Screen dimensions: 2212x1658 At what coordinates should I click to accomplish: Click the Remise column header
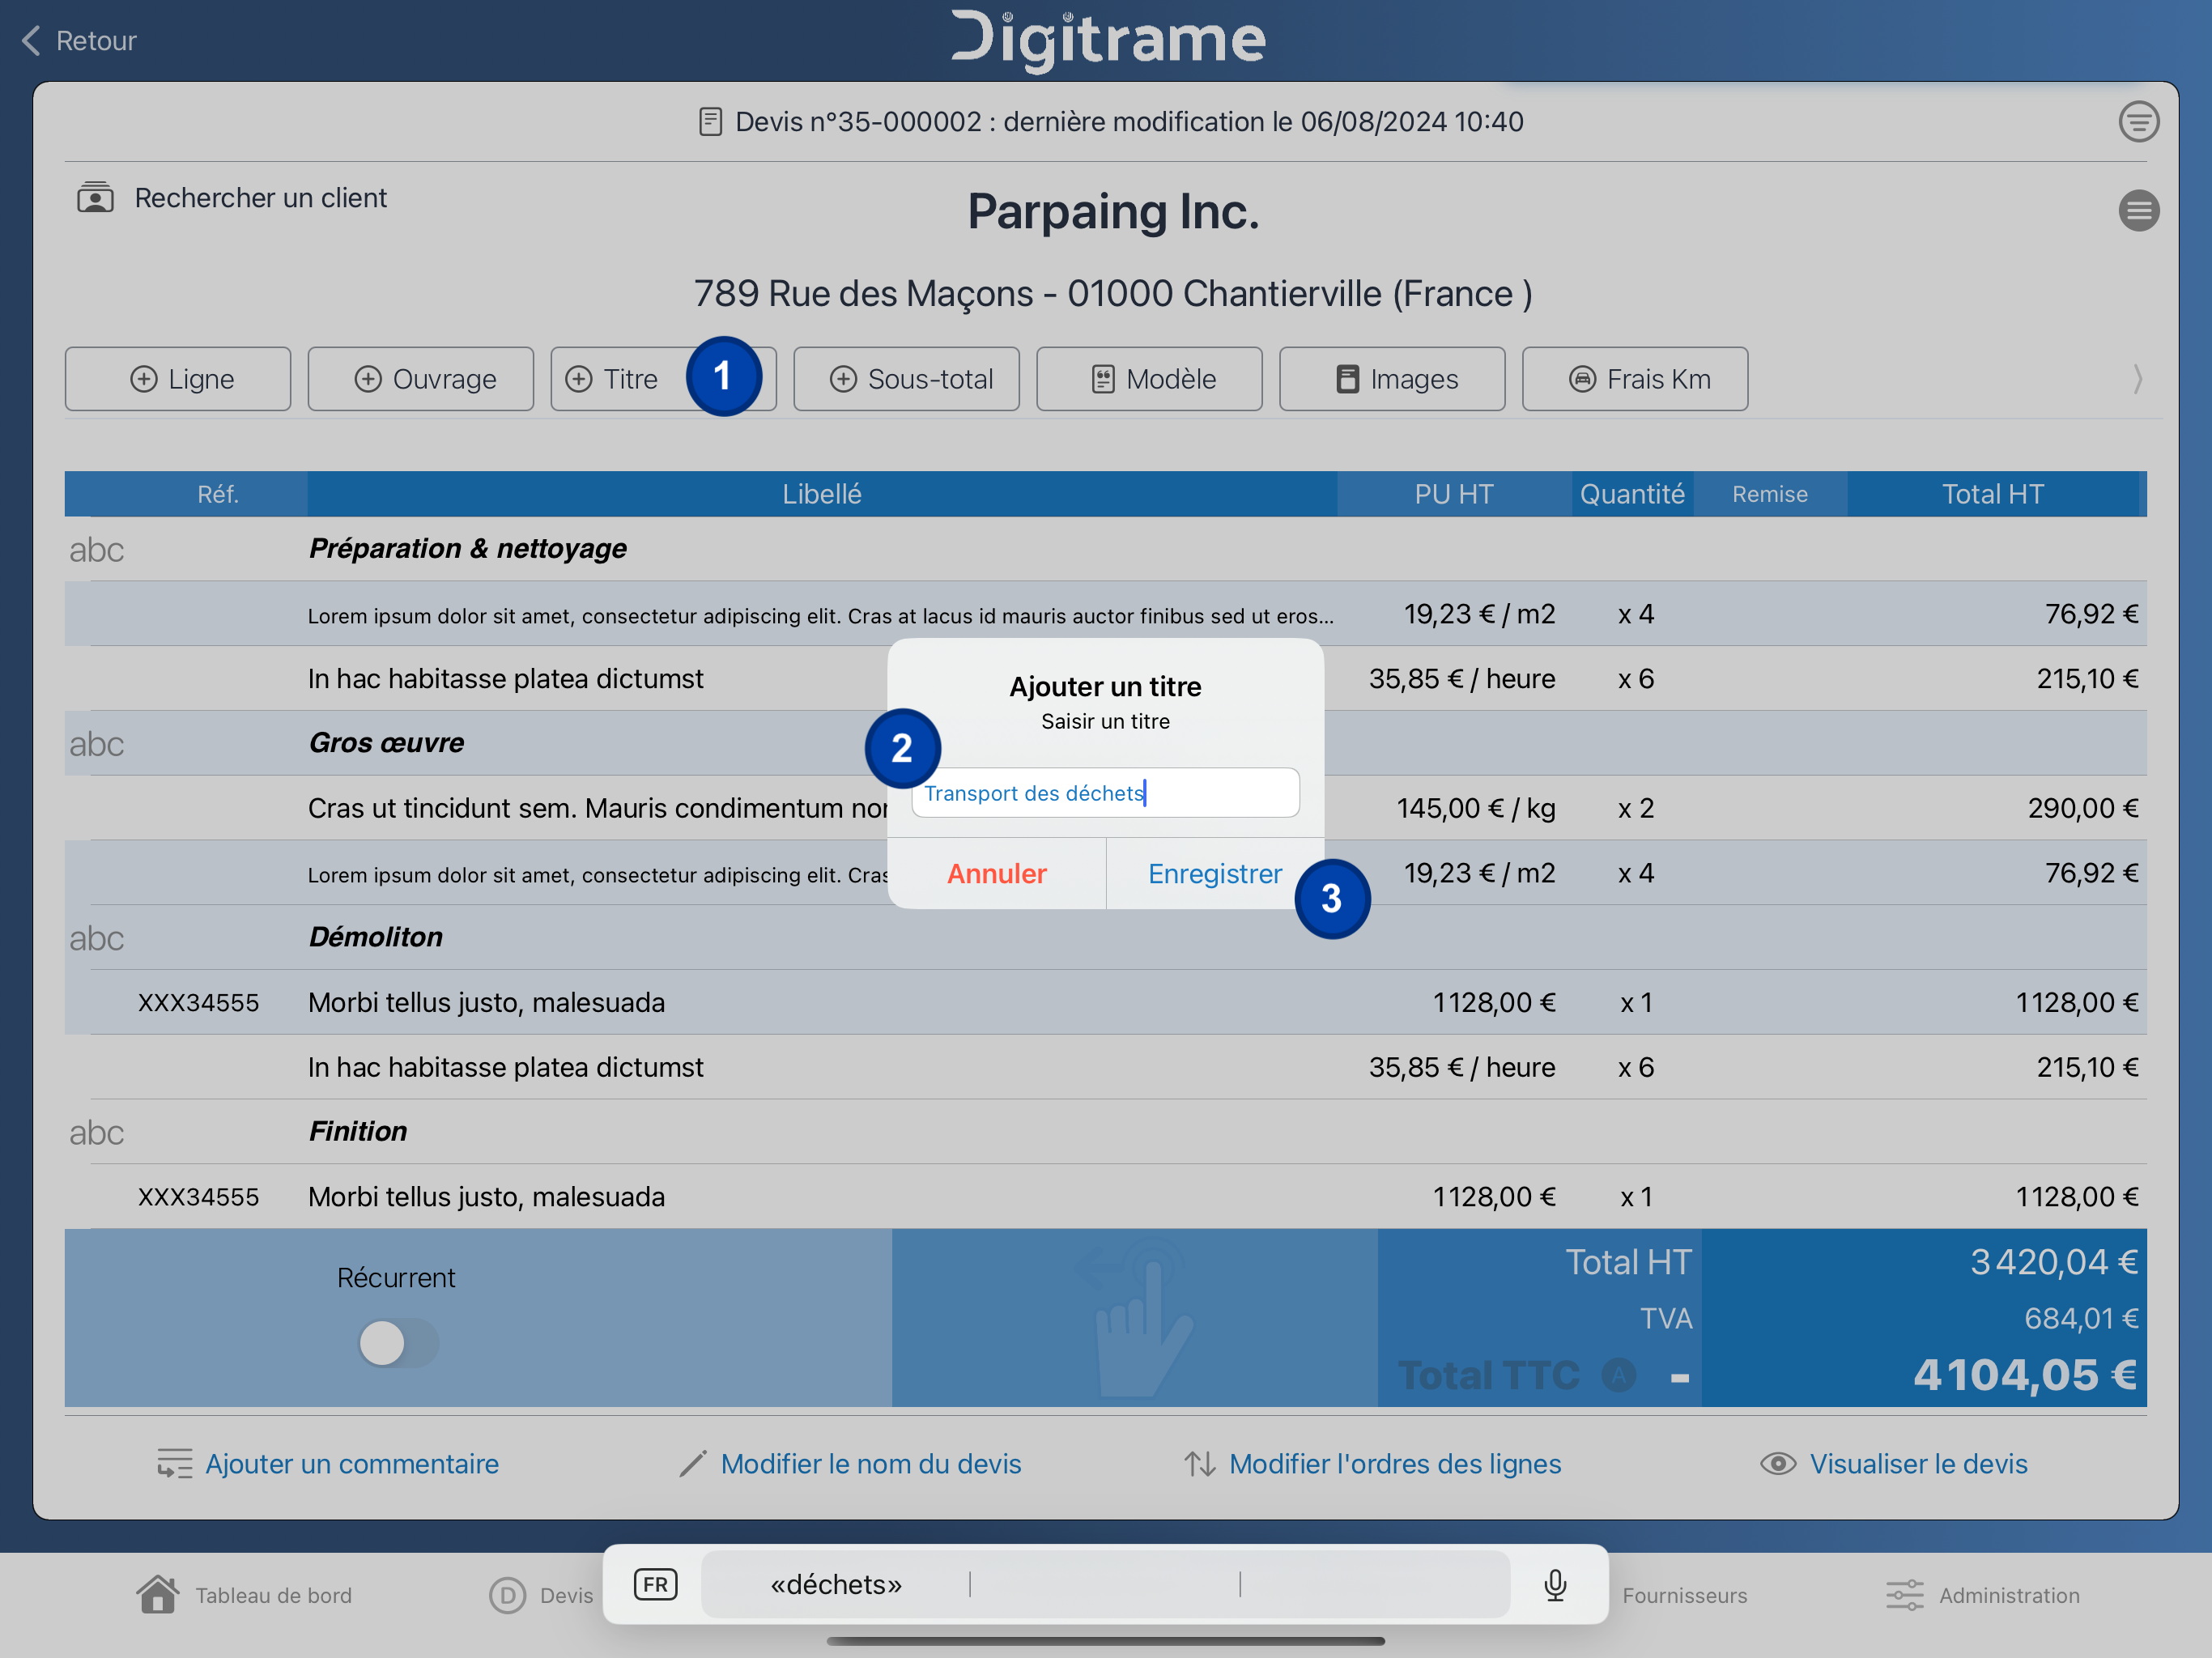tap(1770, 494)
